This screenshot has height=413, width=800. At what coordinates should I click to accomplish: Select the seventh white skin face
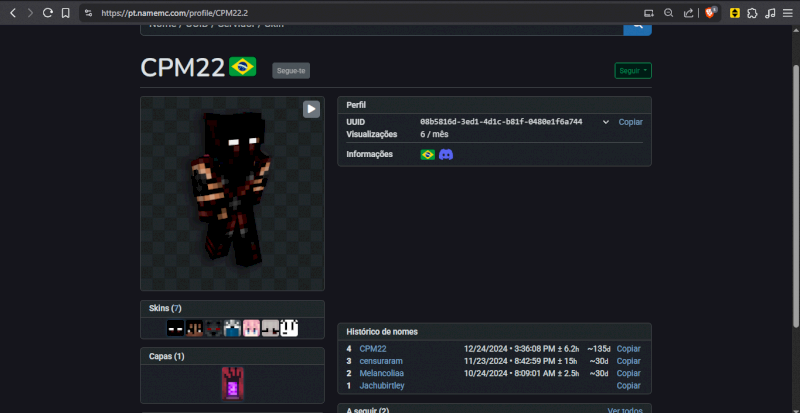[289, 328]
